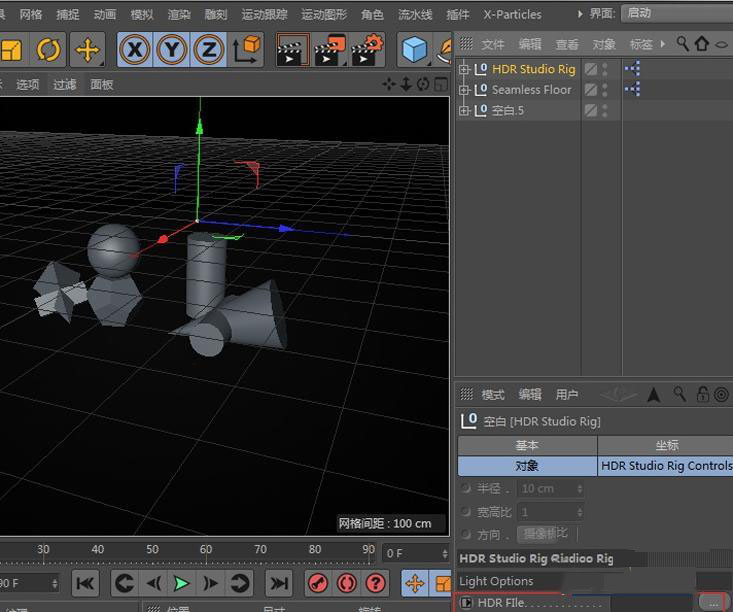Image resolution: width=733 pixels, height=612 pixels.
Task: Switch to the 对象 tab
Action: (x=527, y=466)
